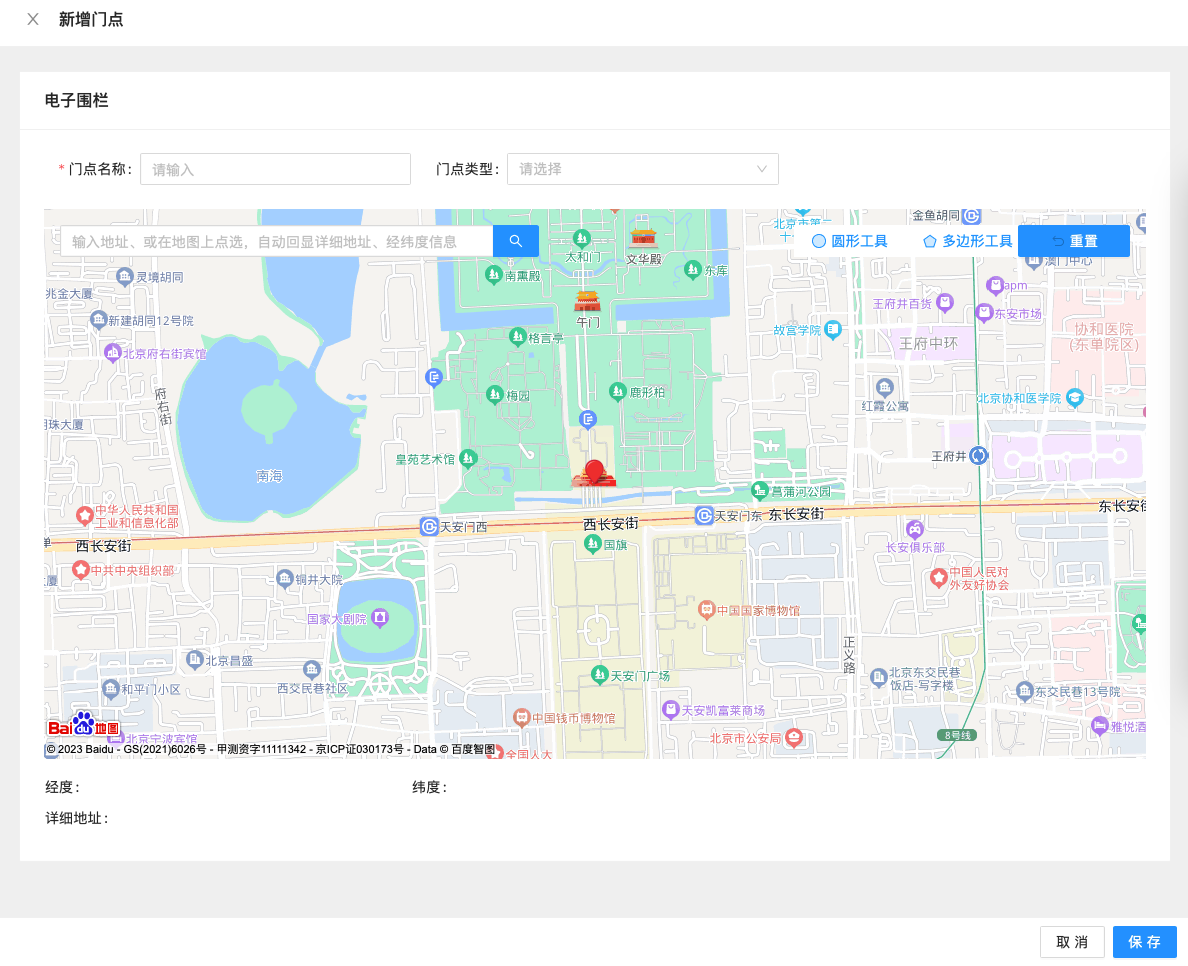Click the 天安门东 subway station icon
Viewport: 1188px width, 966px height.
coord(704,515)
